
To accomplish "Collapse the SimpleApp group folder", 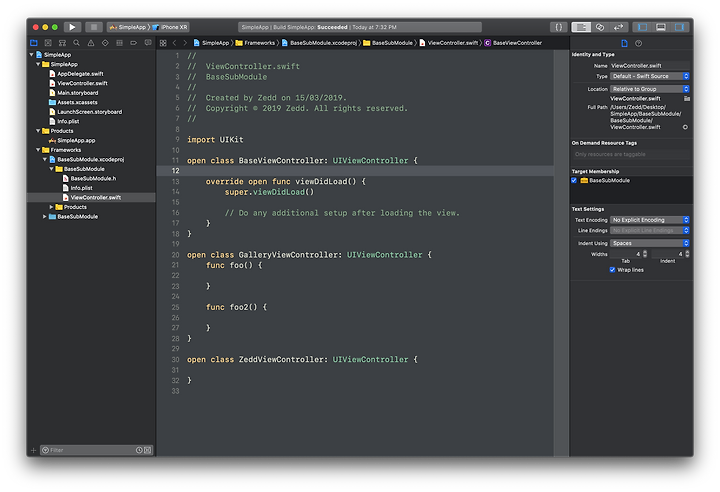I will [39, 64].
